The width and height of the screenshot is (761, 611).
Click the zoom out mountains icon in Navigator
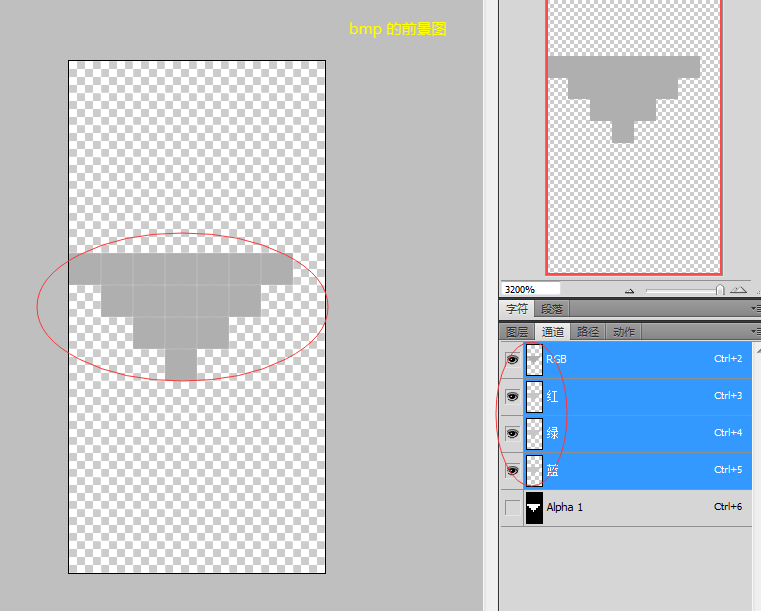pos(629,291)
